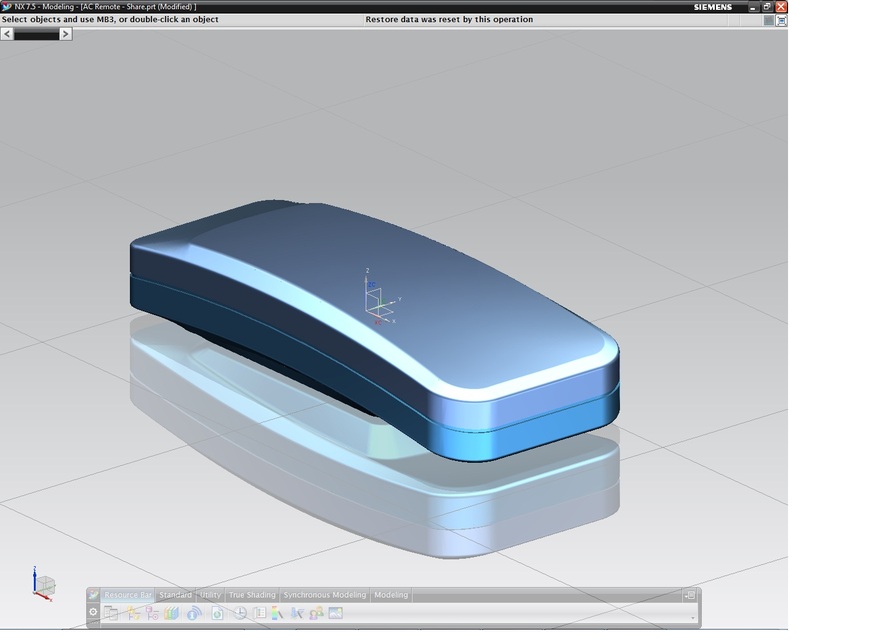Screen dimensions: 873x640
Task: Open the Part Navigator panel
Action: coord(154,612)
